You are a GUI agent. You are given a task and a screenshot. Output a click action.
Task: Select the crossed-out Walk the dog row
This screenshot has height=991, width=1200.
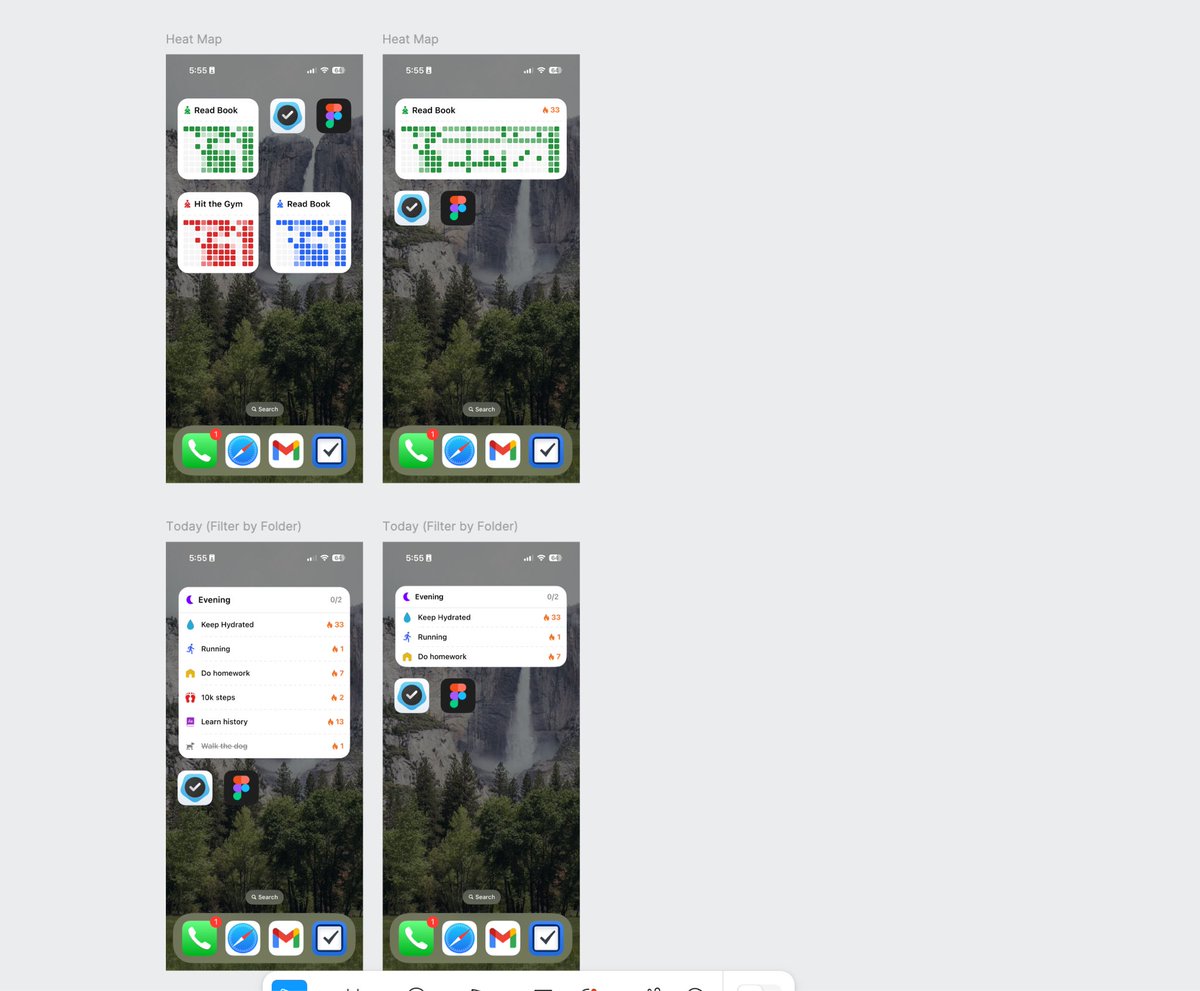[265, 746]
